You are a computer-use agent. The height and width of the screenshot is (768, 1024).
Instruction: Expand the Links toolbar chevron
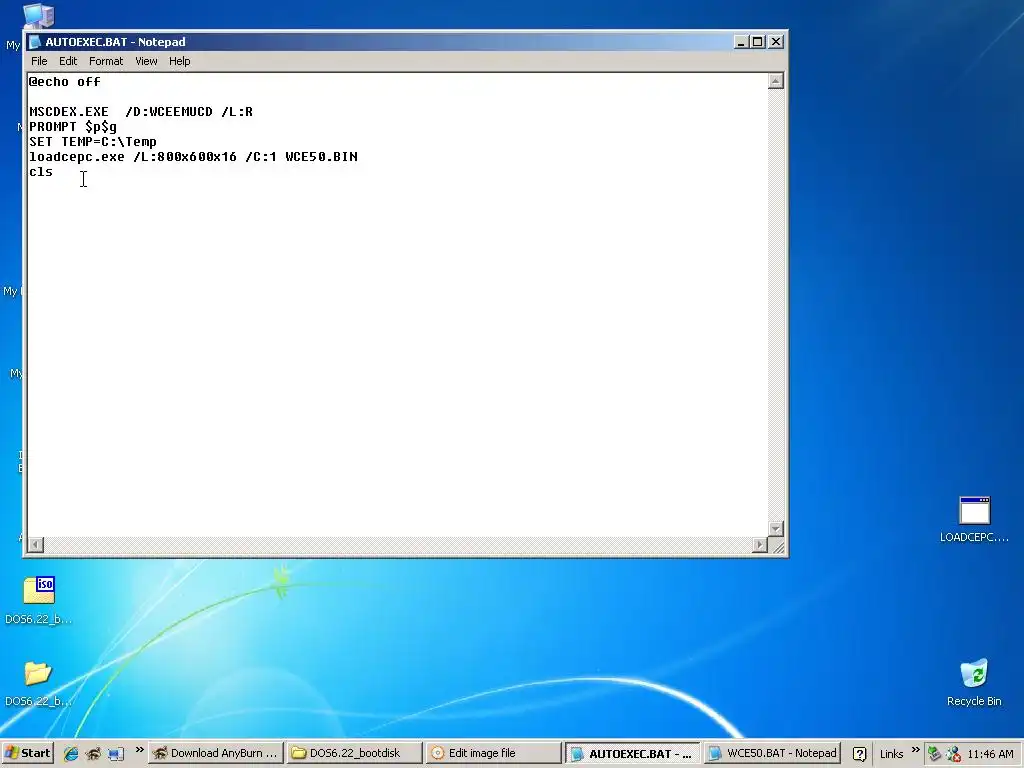915,750
